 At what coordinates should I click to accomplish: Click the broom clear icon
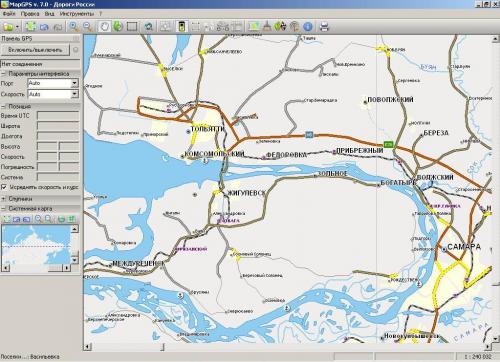(x=267, y=27)
